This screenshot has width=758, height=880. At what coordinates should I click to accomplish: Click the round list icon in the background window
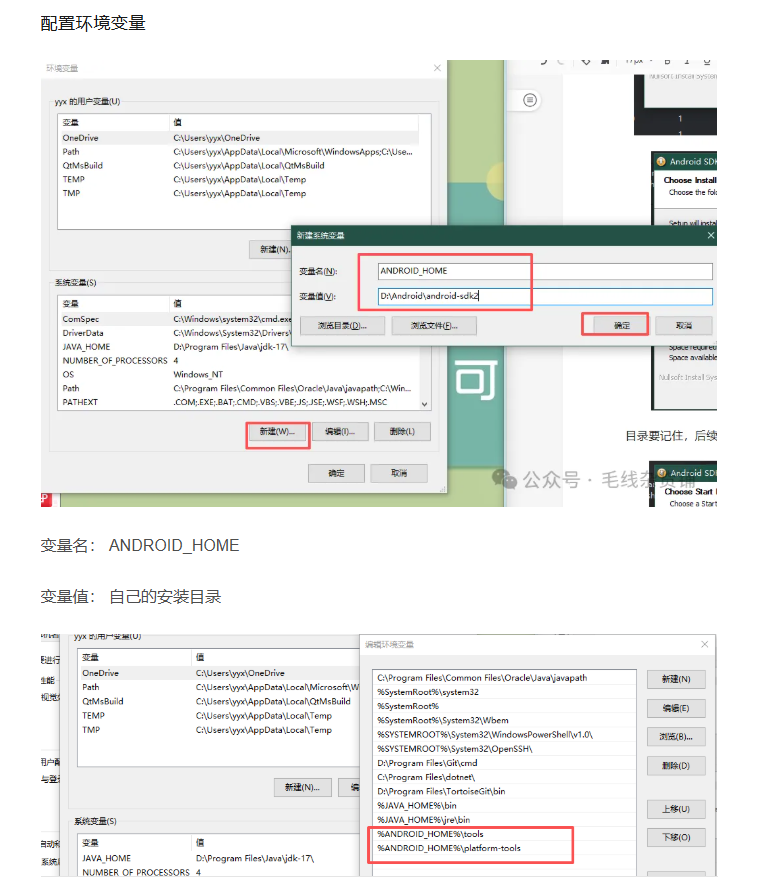click(530, 100)
